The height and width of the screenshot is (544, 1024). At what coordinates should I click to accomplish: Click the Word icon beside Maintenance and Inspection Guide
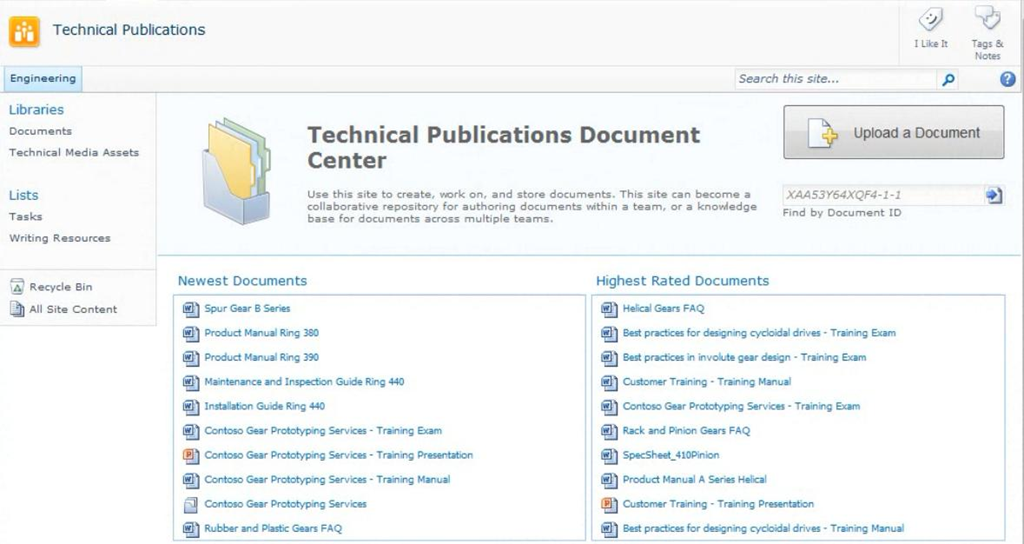coord(191,382)
